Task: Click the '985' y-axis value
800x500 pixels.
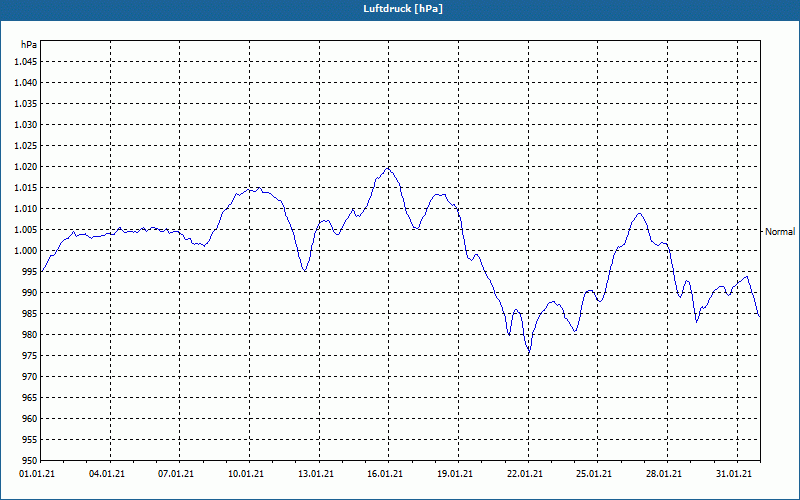Action: [30, 314]
